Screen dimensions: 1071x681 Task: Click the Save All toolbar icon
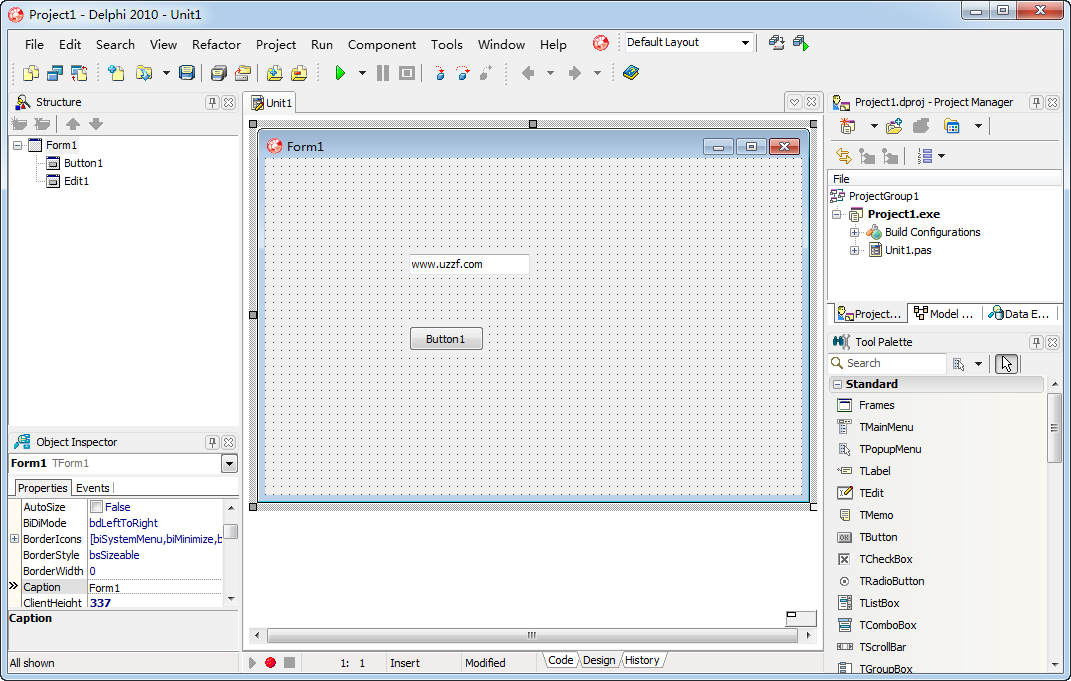(219, 73)
